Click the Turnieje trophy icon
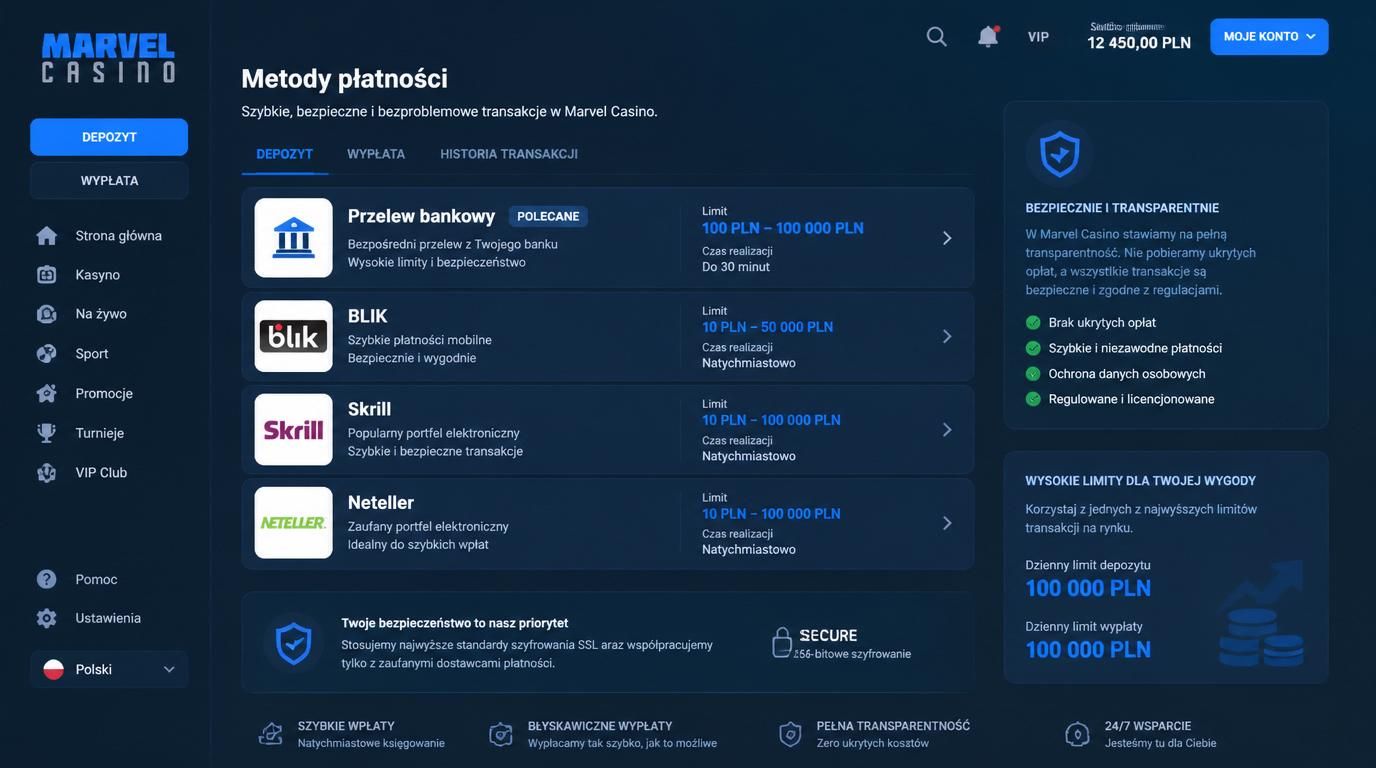The image size is (1376, 768). (x=47, y=433)
